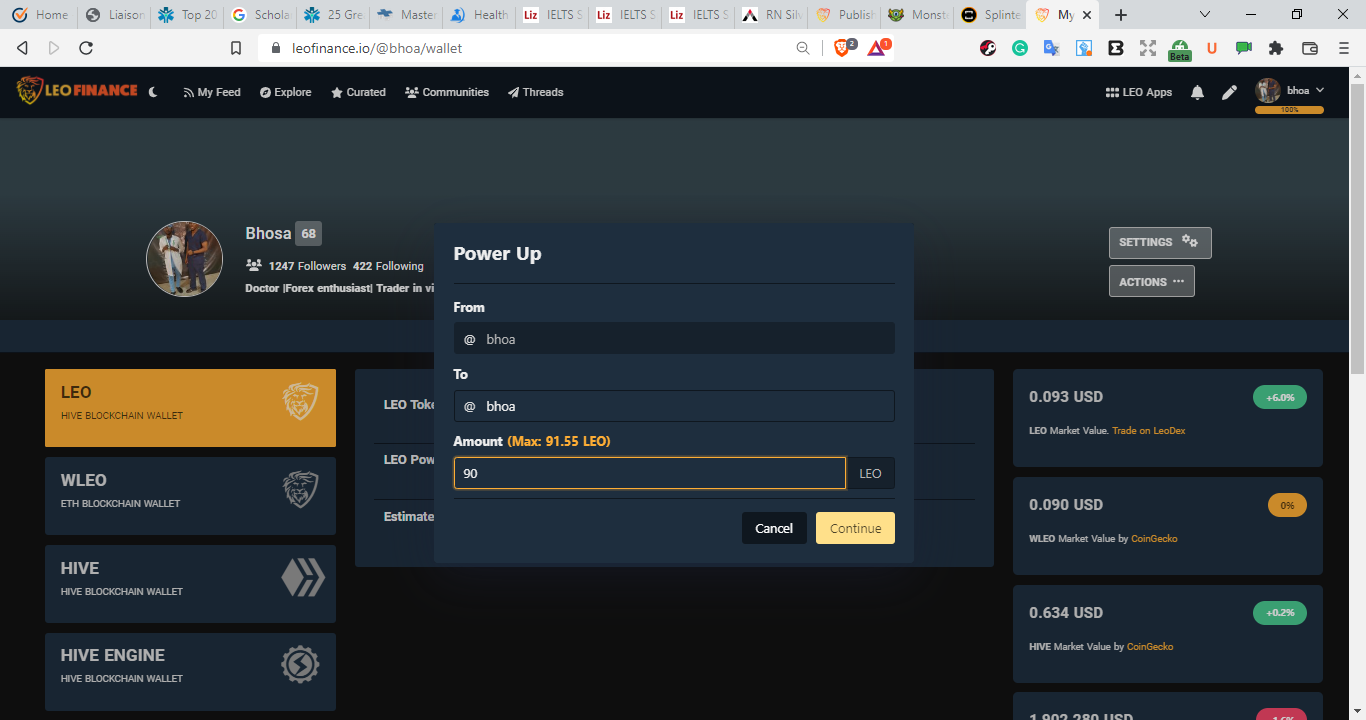Close the current My wallet tab
The image size is (1366, 720).
coord(1087,15)
